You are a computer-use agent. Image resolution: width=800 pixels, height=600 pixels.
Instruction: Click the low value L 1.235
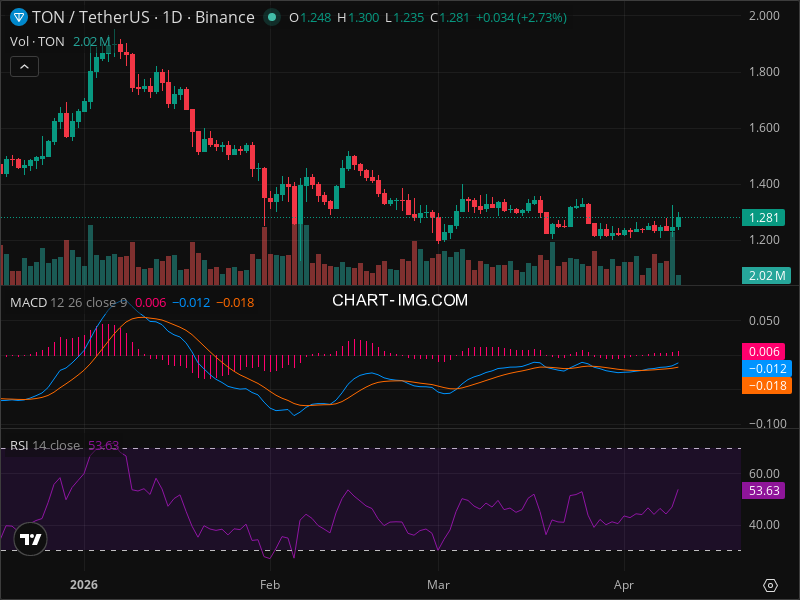pos(405,18)
